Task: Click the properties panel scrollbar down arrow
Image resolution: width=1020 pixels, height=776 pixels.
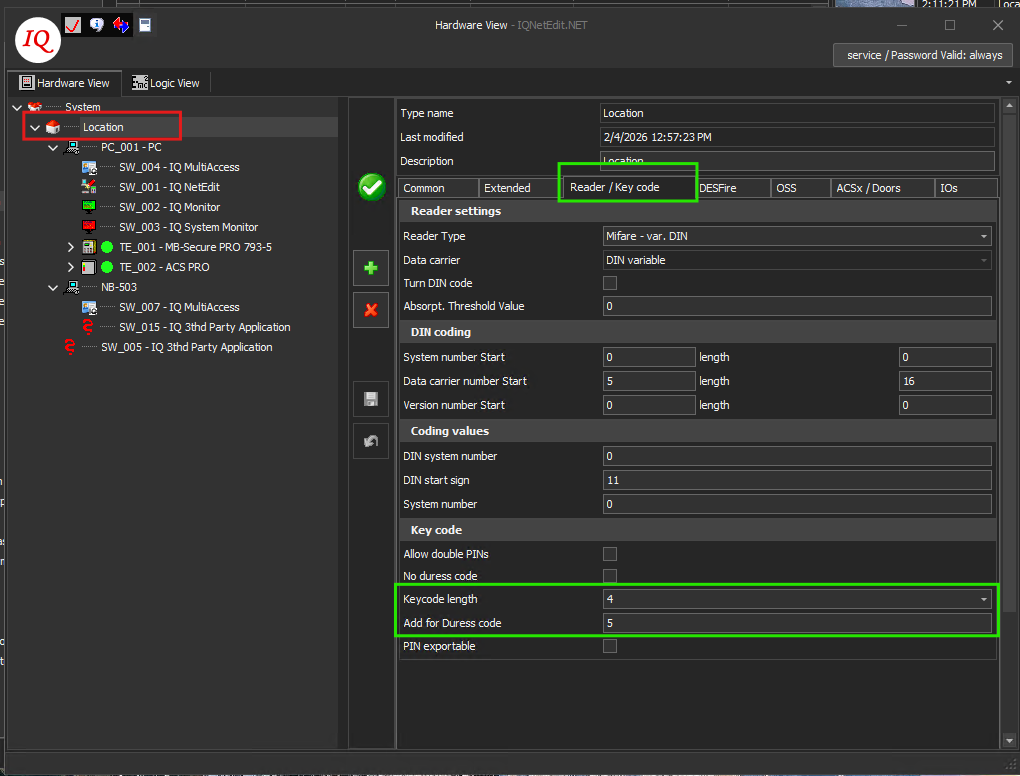Action: (1009, 740)
